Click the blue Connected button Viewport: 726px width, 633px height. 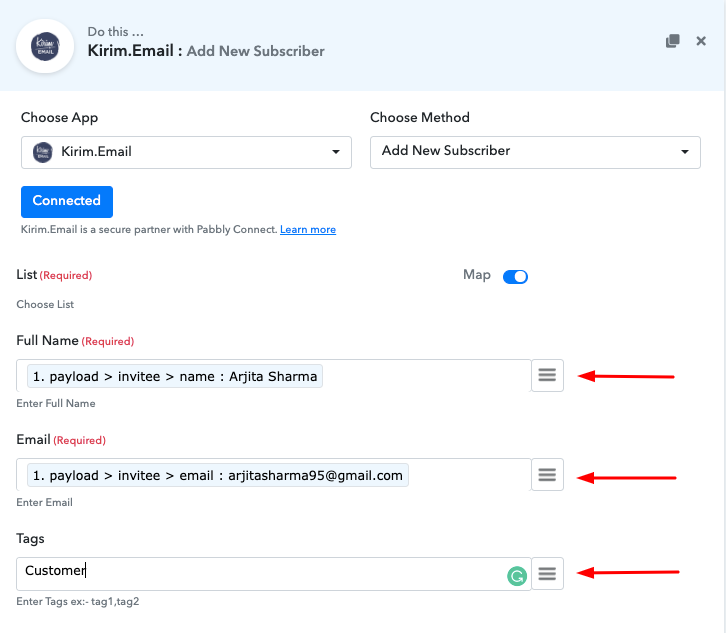67,201
